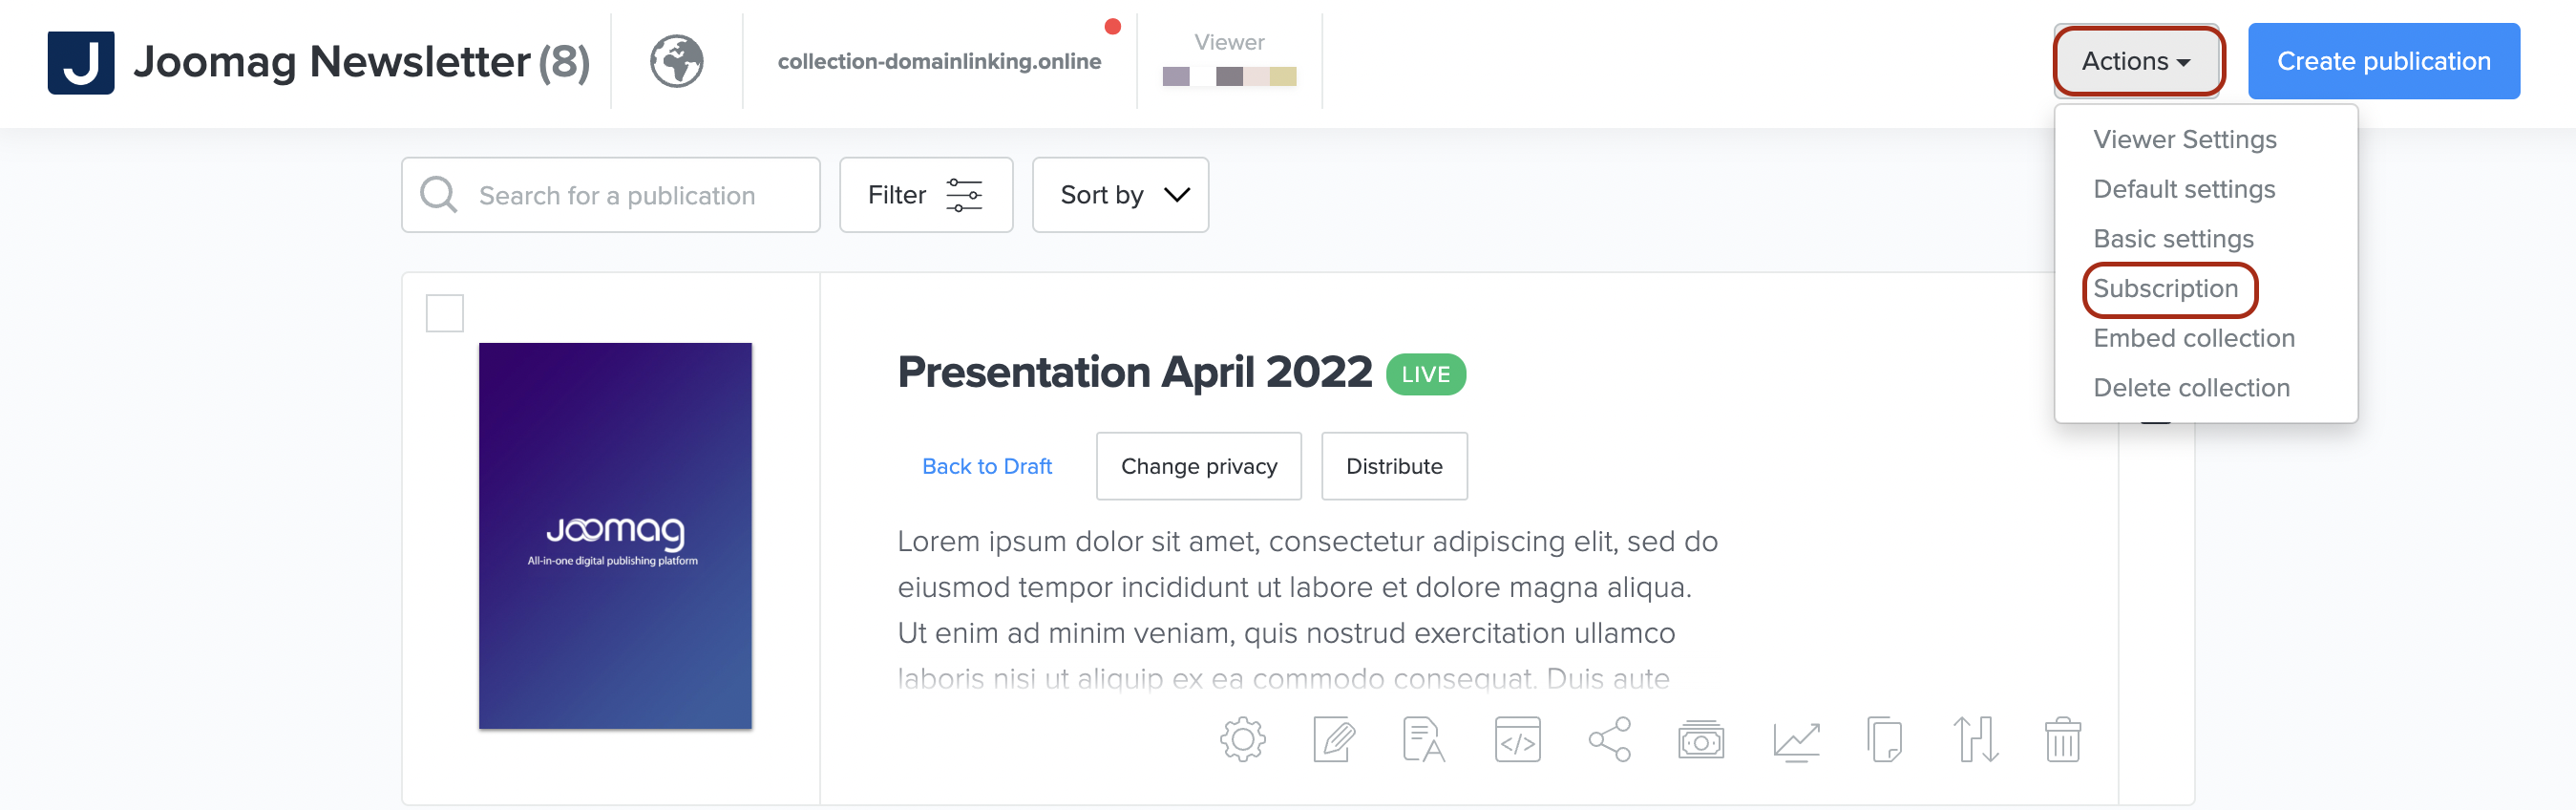2576x810 pixels.
Task: Click the Back to Draft link
Action: click(986, 466)
